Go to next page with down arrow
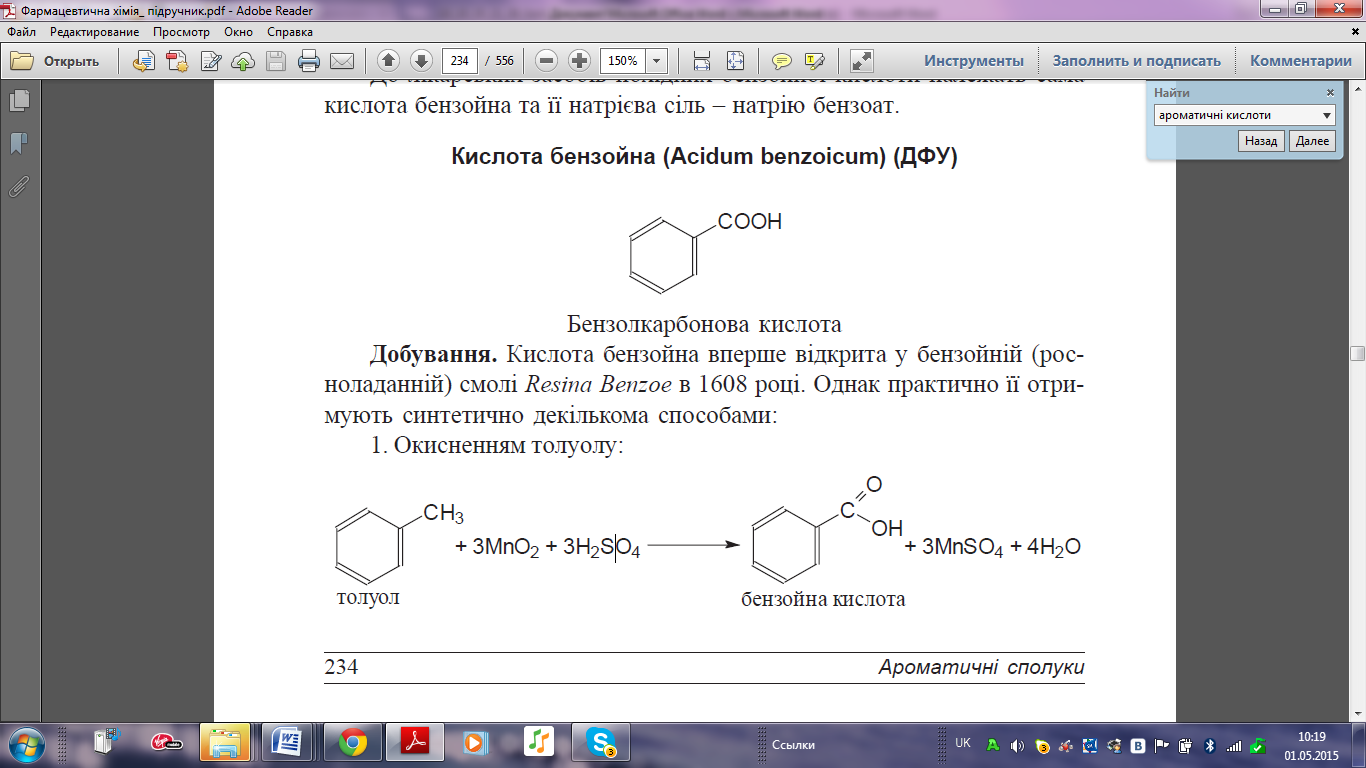 click(x=421, y=60)
